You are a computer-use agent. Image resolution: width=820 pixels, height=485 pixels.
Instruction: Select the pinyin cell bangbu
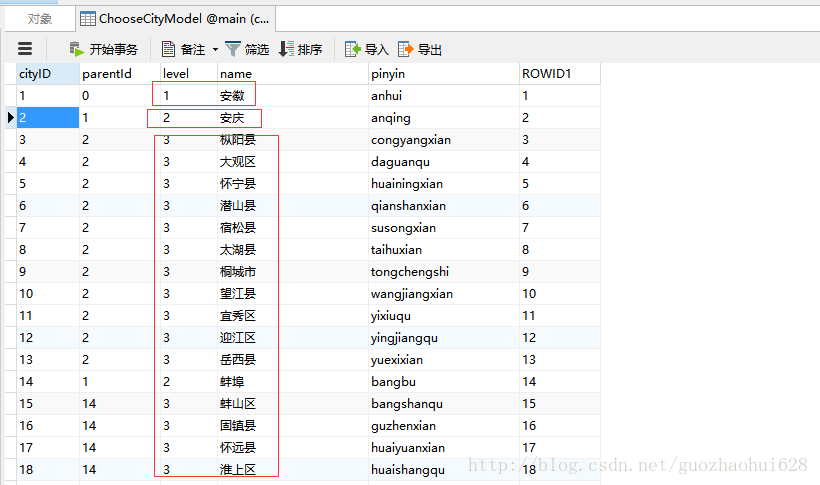coord(444,381)
